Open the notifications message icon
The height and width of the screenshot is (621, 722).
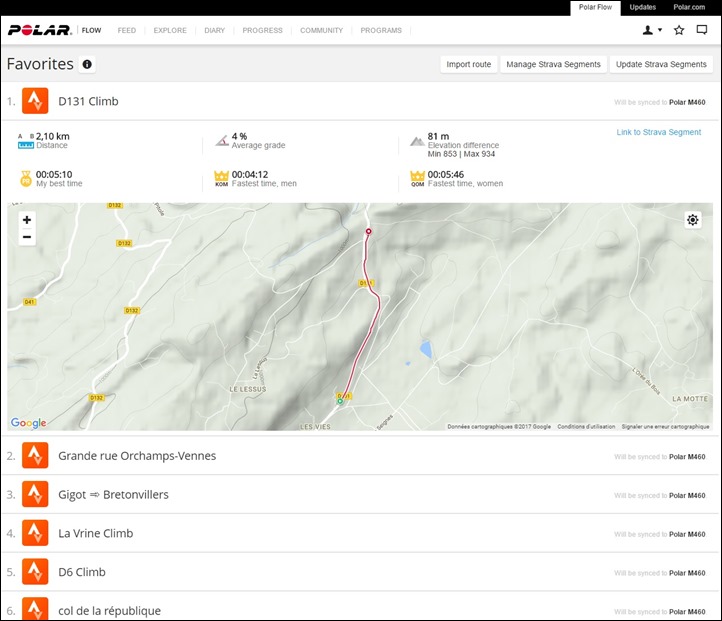(x=702, y=30)
